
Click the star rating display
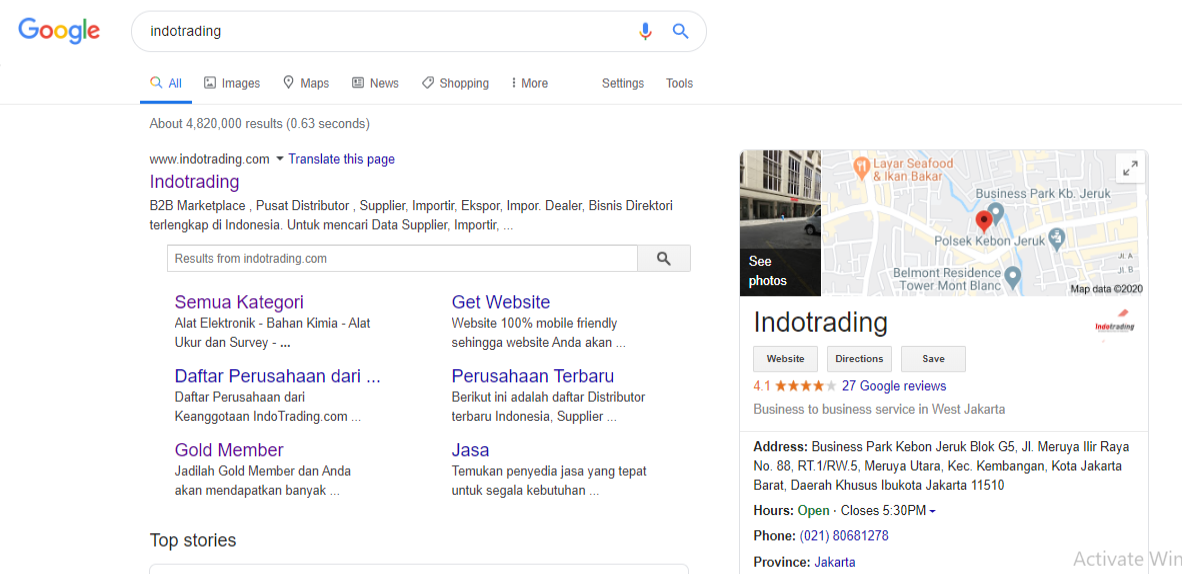pos(806,386)
